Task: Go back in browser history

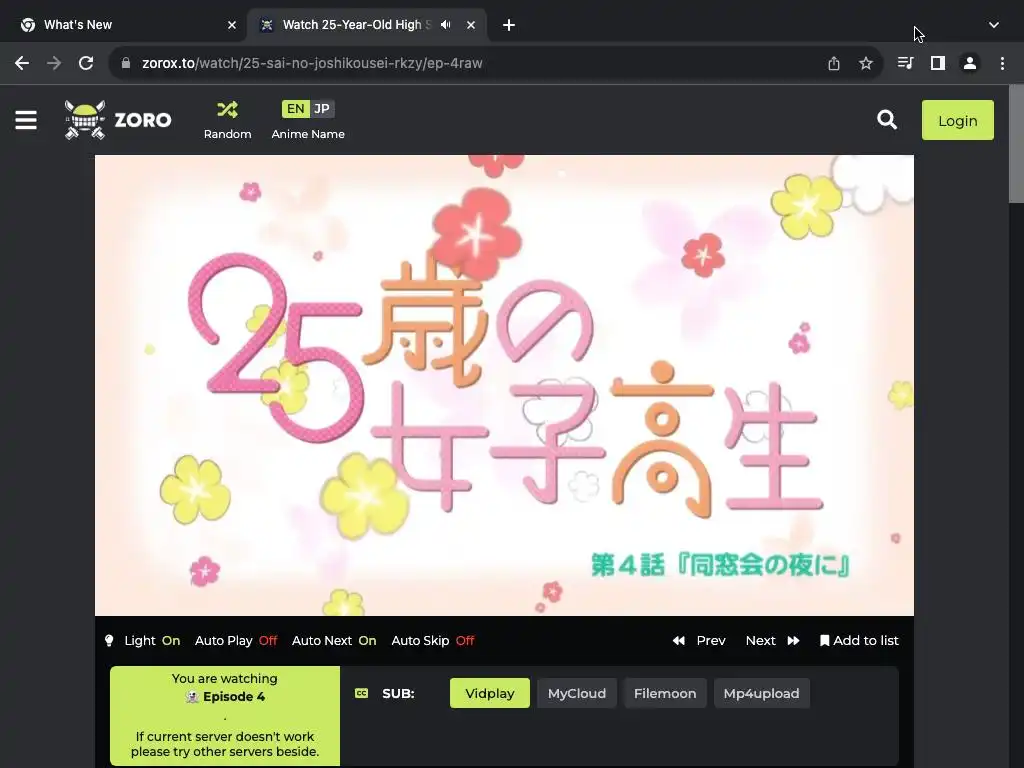Action: pos(22,63)
